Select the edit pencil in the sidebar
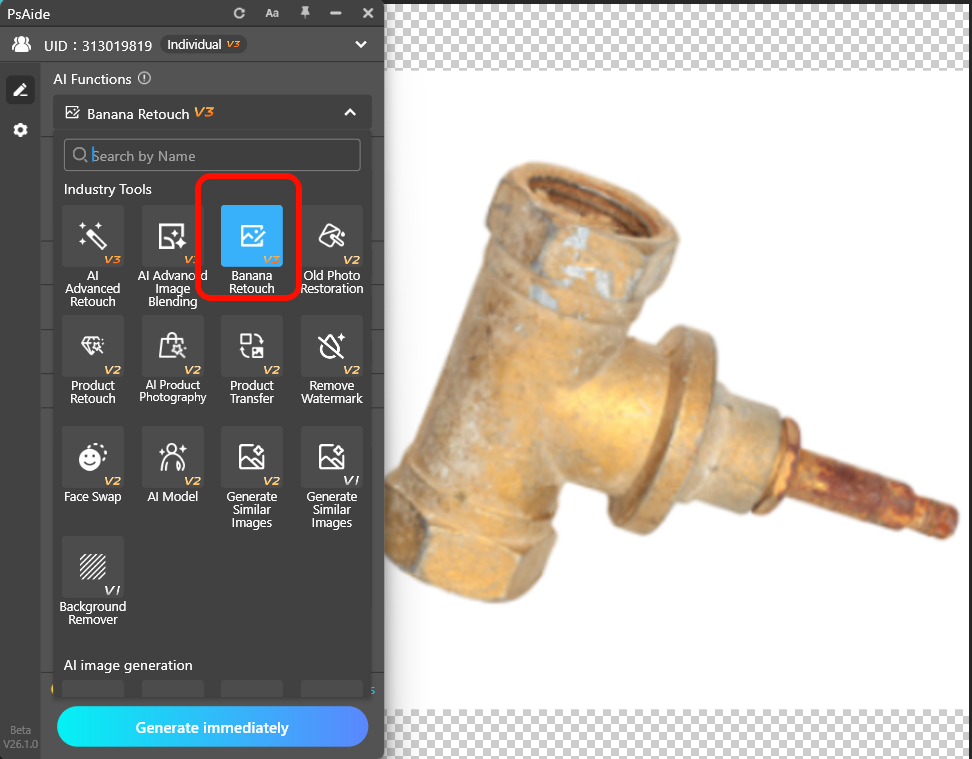Screen dimensions: 972x759 click(20, 90)
